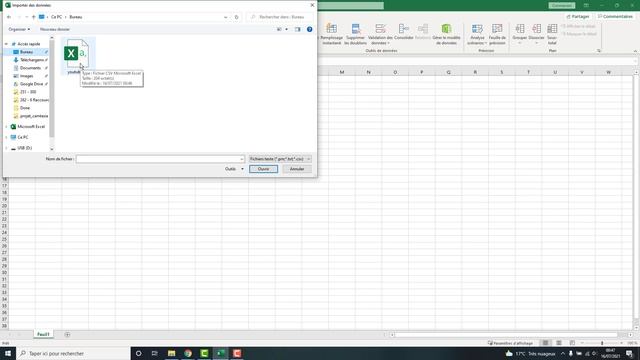Refresh the Bureau folder listing
This screenshot has height=360, width=640.
pyautogui.click(x=236, y=17)
